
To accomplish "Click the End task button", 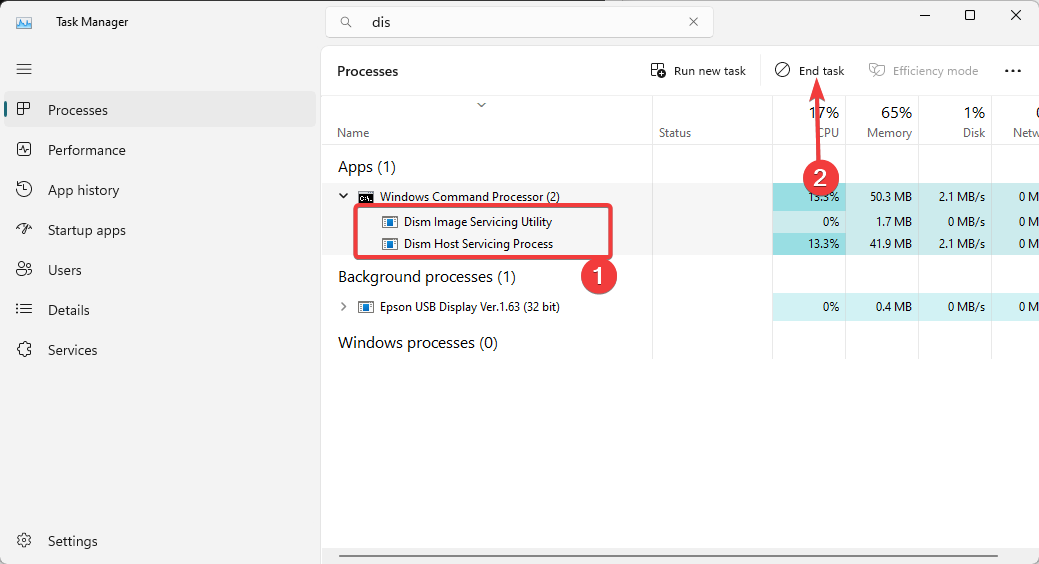I will [x=810, y=71].
